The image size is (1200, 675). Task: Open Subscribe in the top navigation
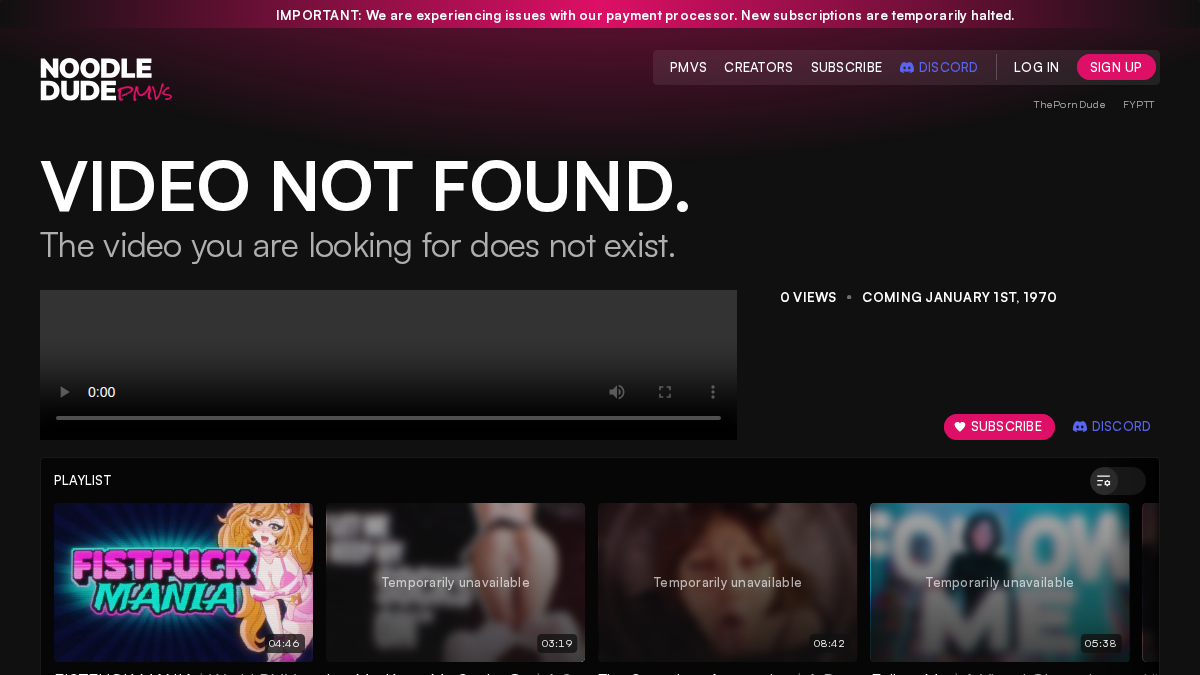point(846,67)
